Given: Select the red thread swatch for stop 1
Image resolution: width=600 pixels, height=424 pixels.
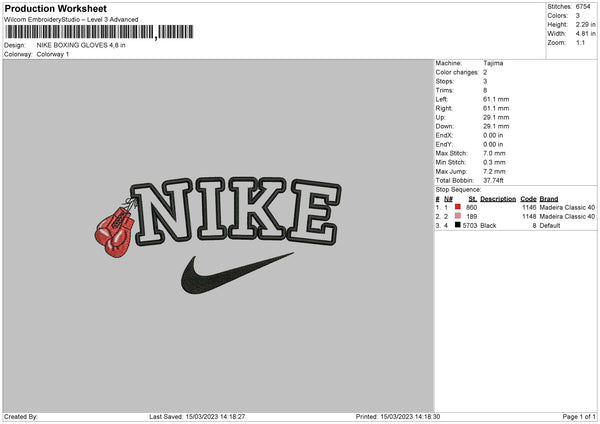Looking at the screenshot, I should click(457, 207).
